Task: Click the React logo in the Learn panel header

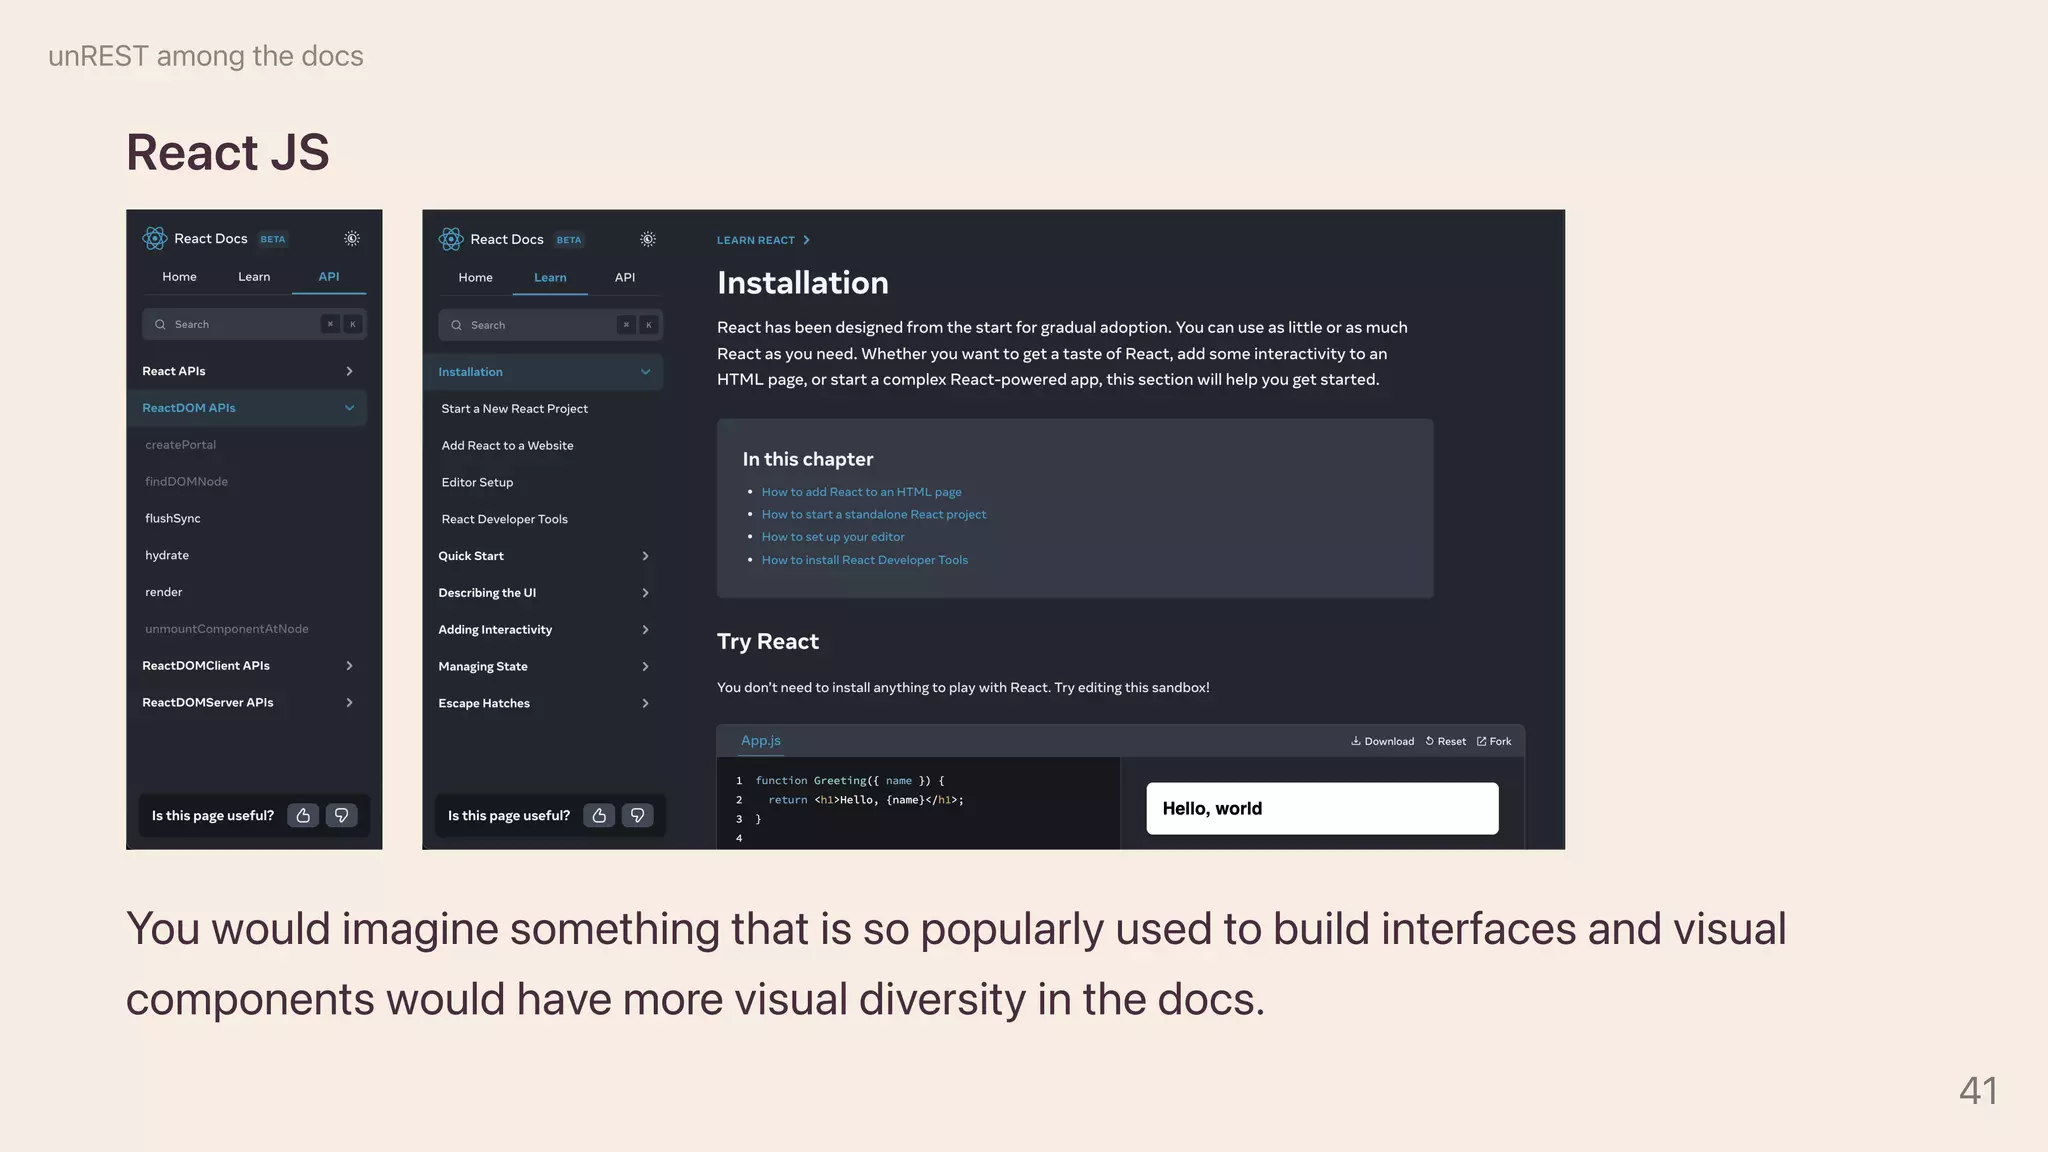Action: click(x=450, y=239)
